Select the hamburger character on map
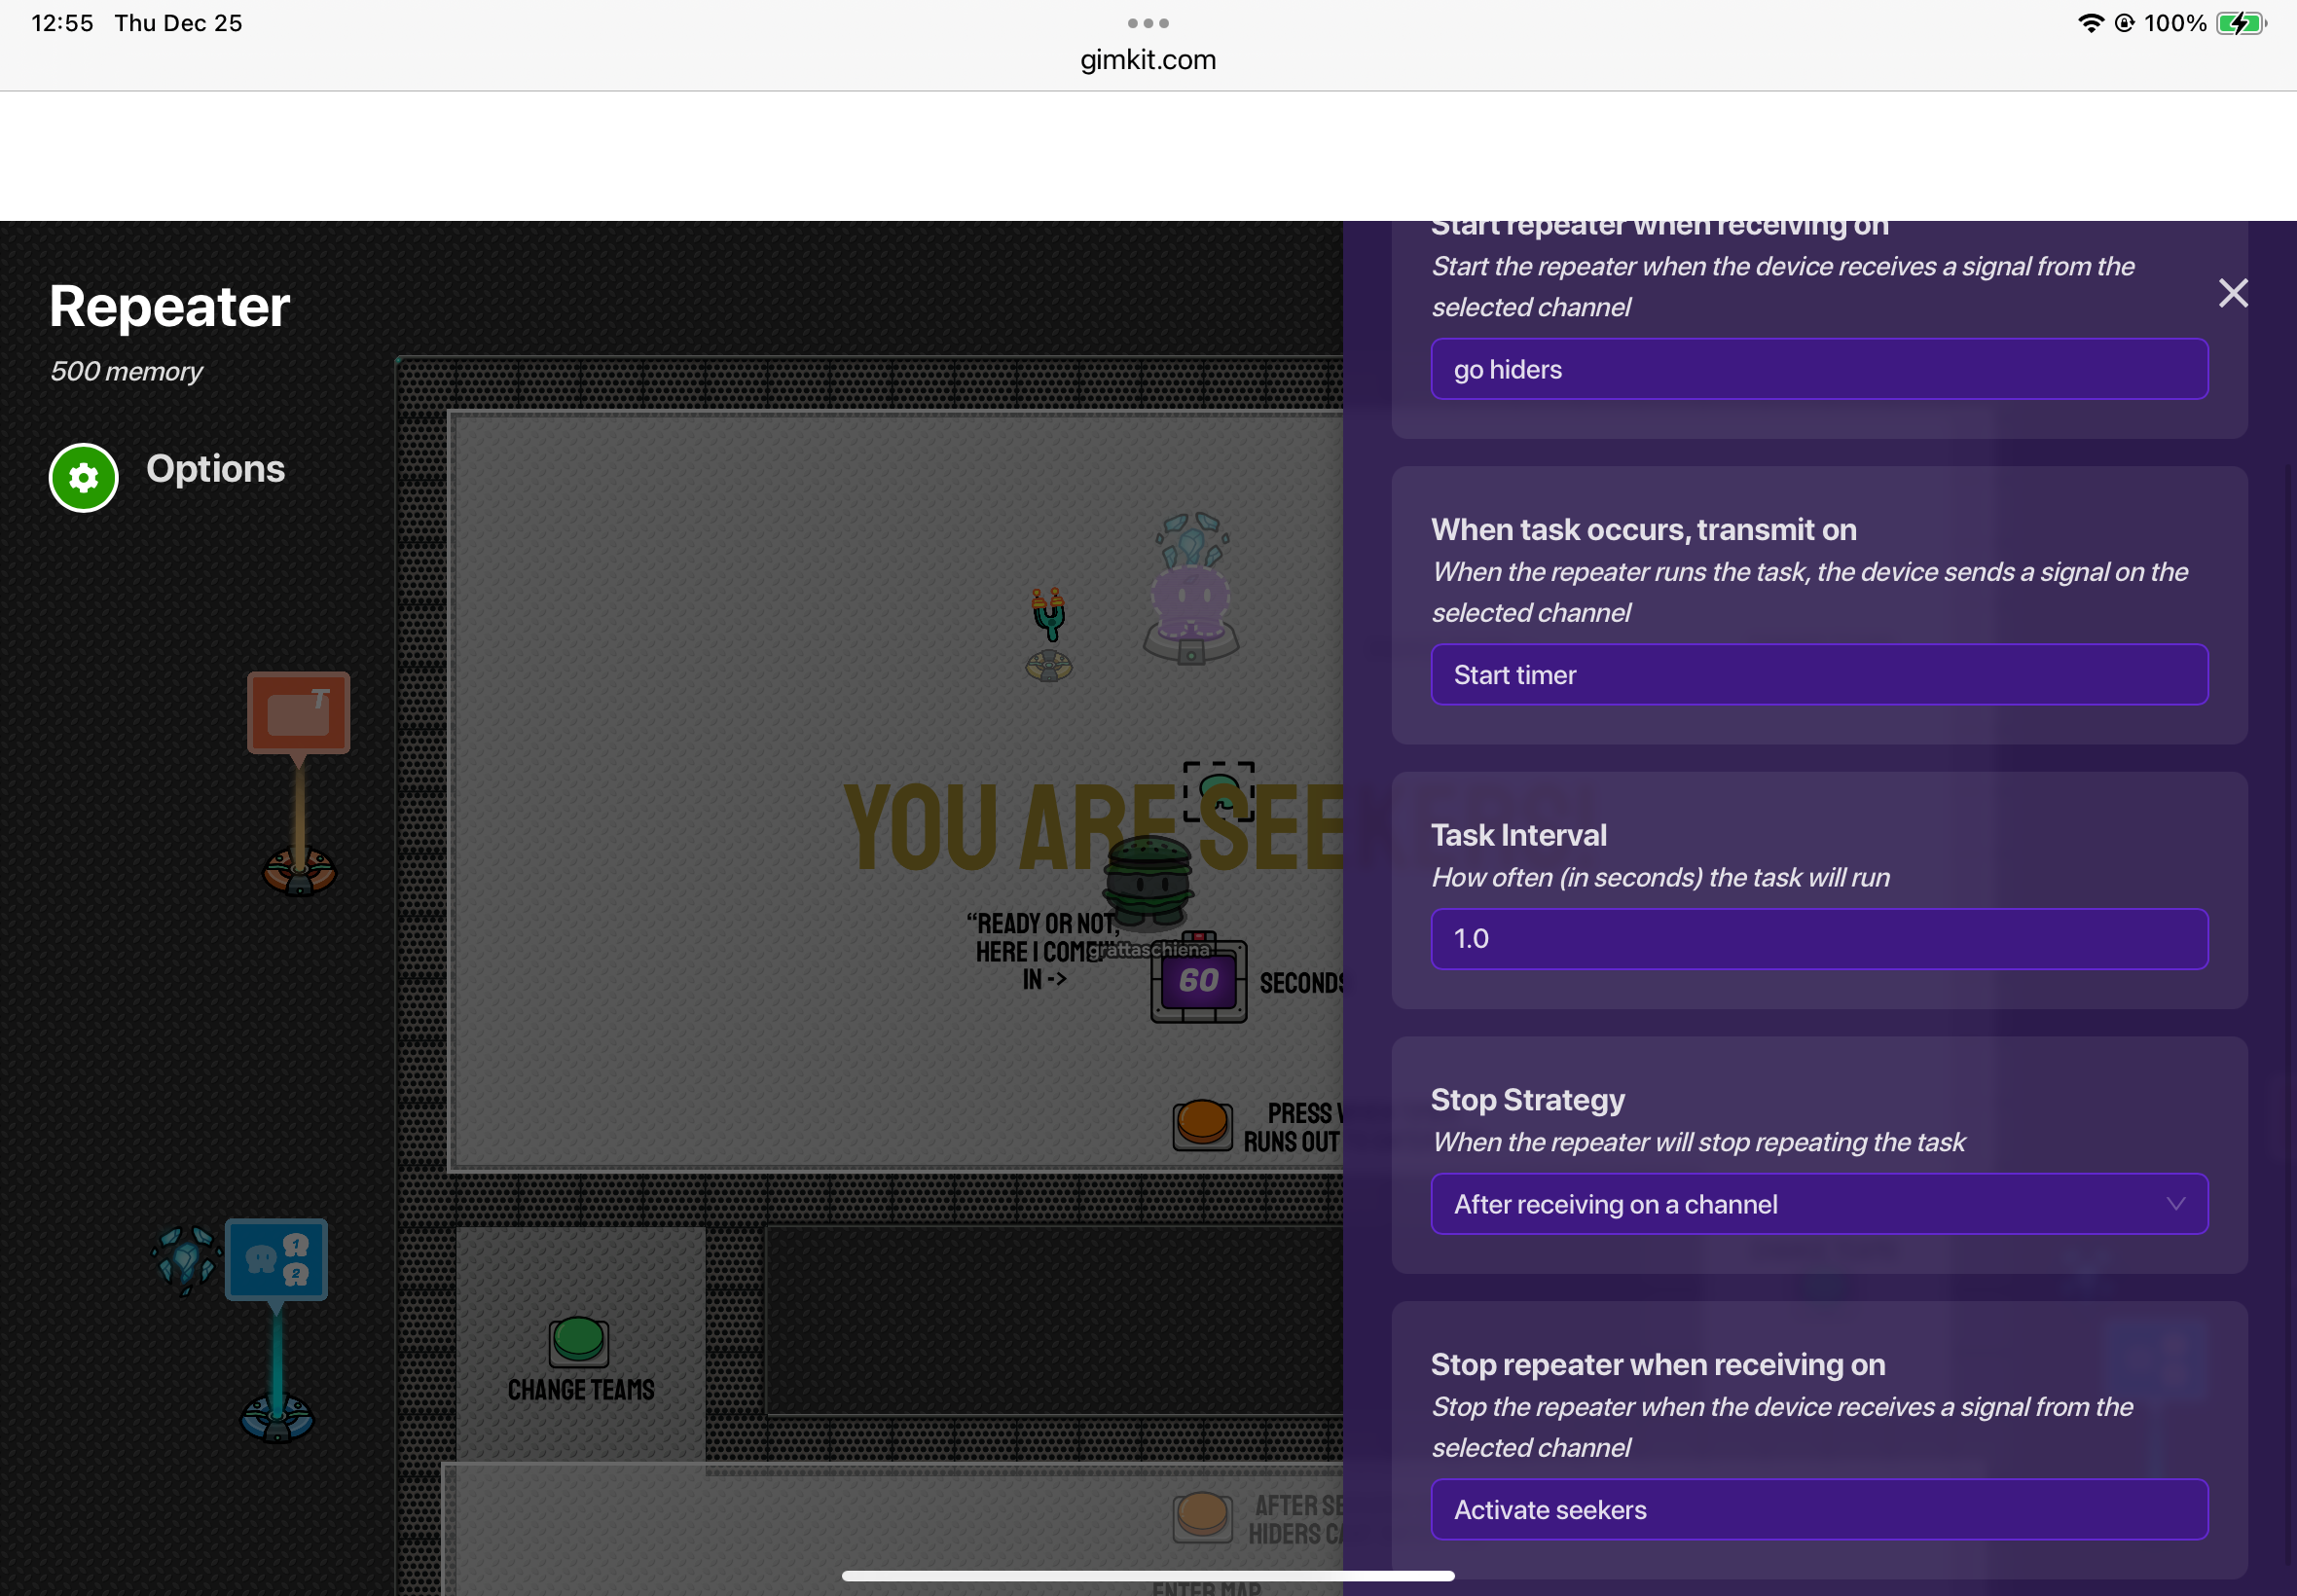The image size is (2297, 1596). point(1148,879)
